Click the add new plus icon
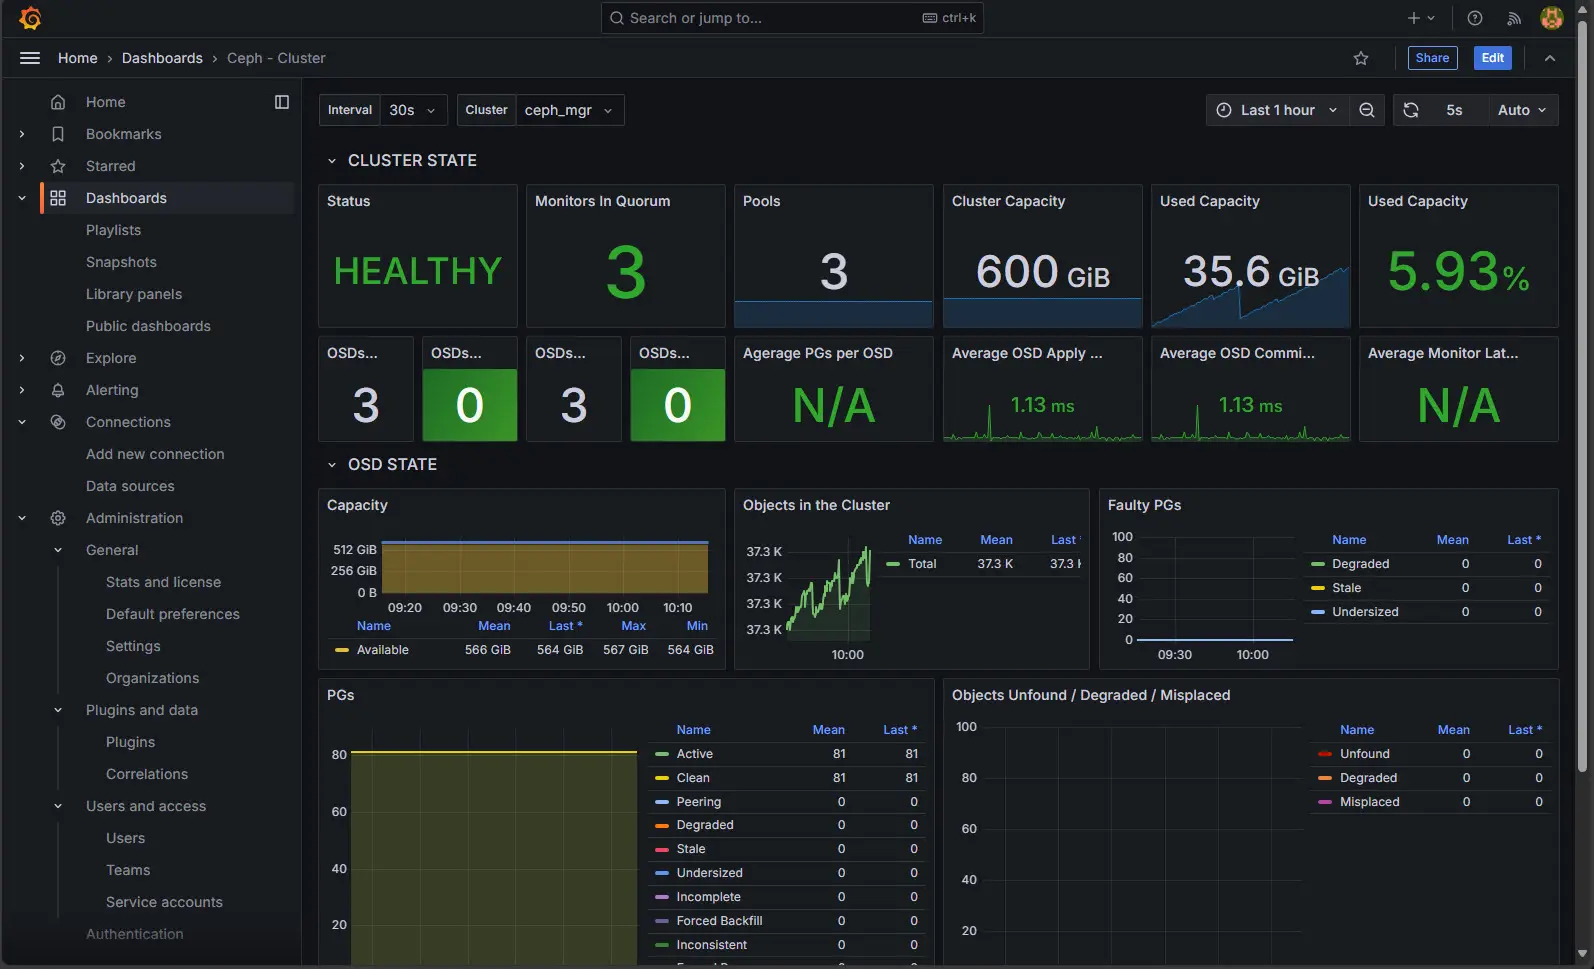 click(1413, 18)
